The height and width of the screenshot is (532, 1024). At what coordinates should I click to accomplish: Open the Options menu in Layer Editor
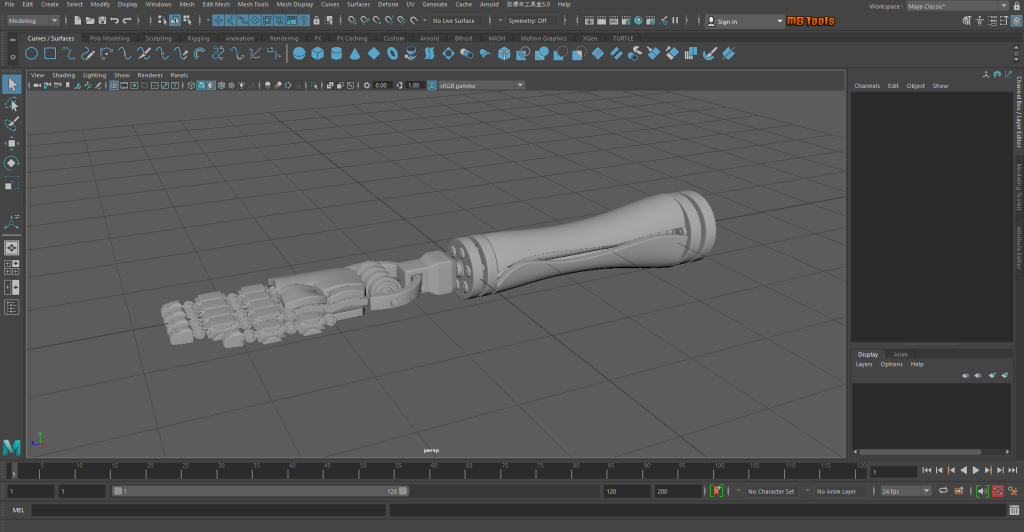point(891,364)
